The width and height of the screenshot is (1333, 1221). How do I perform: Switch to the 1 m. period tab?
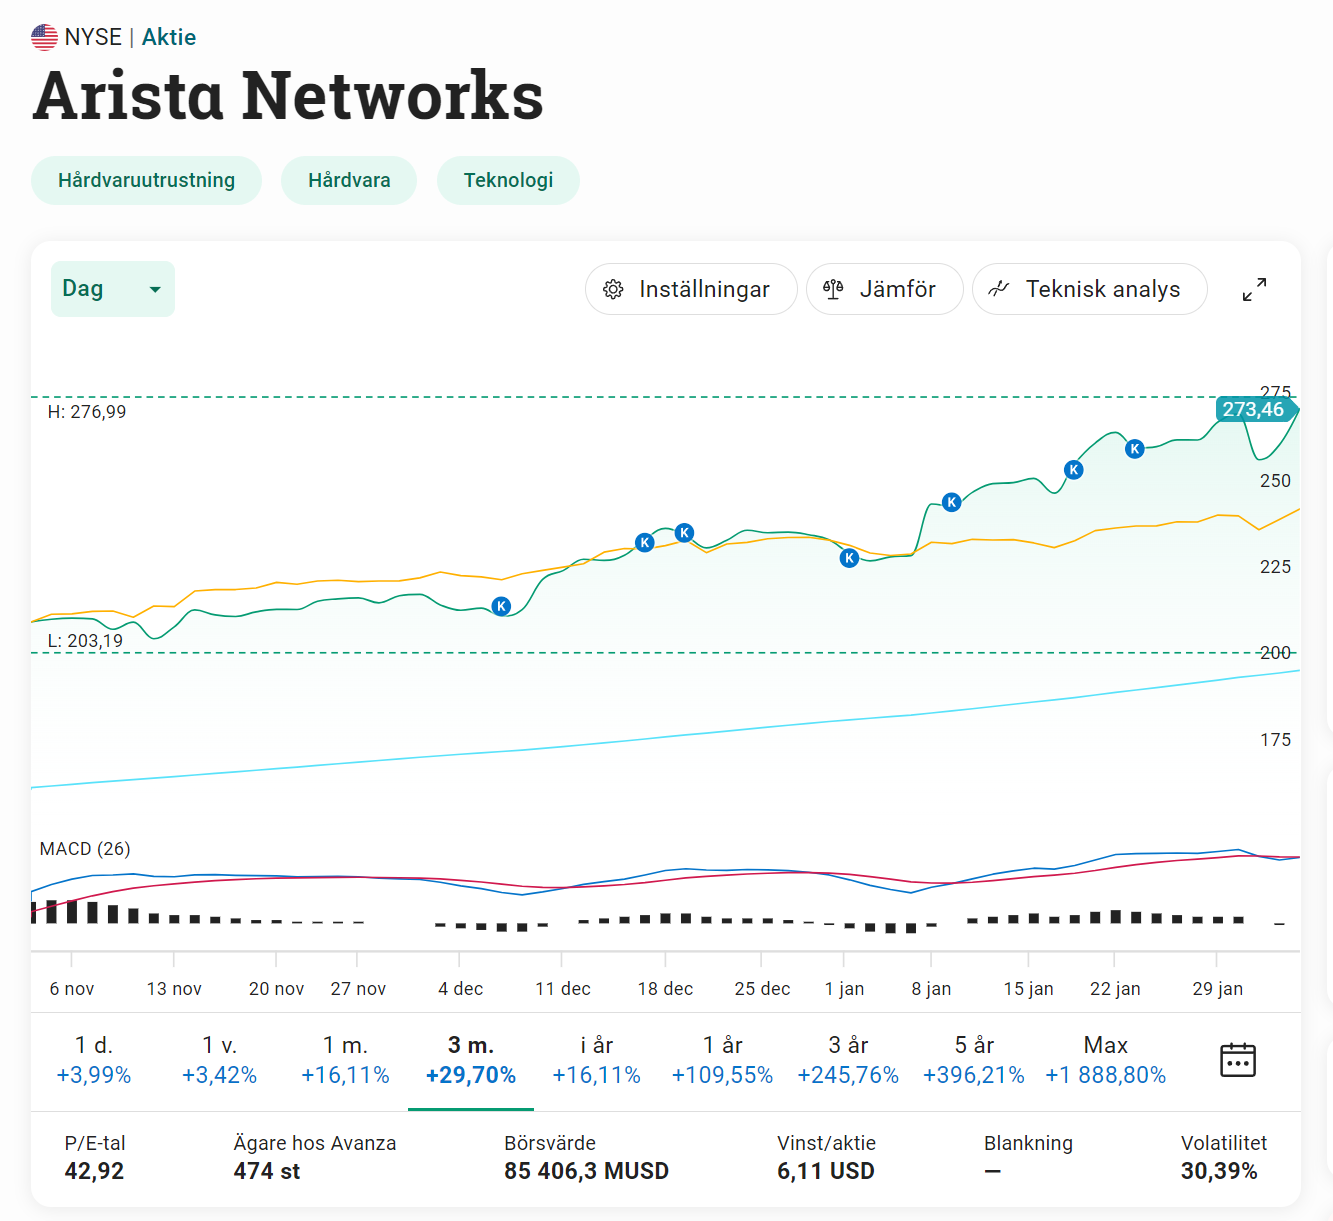click(x=345, y=1060)
